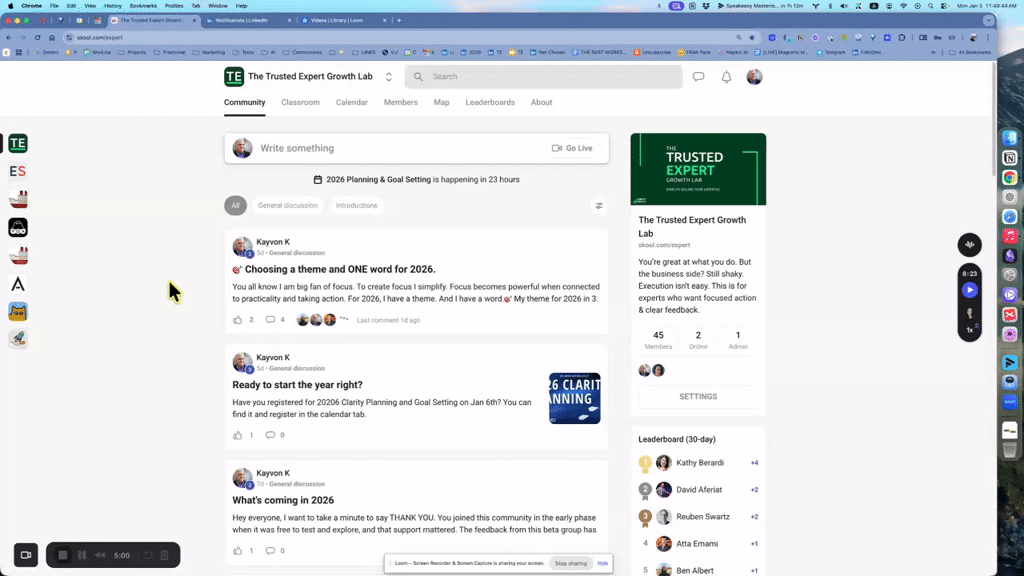Pause the Loom recording
The image size is (1024, 576).
(82, 555)
